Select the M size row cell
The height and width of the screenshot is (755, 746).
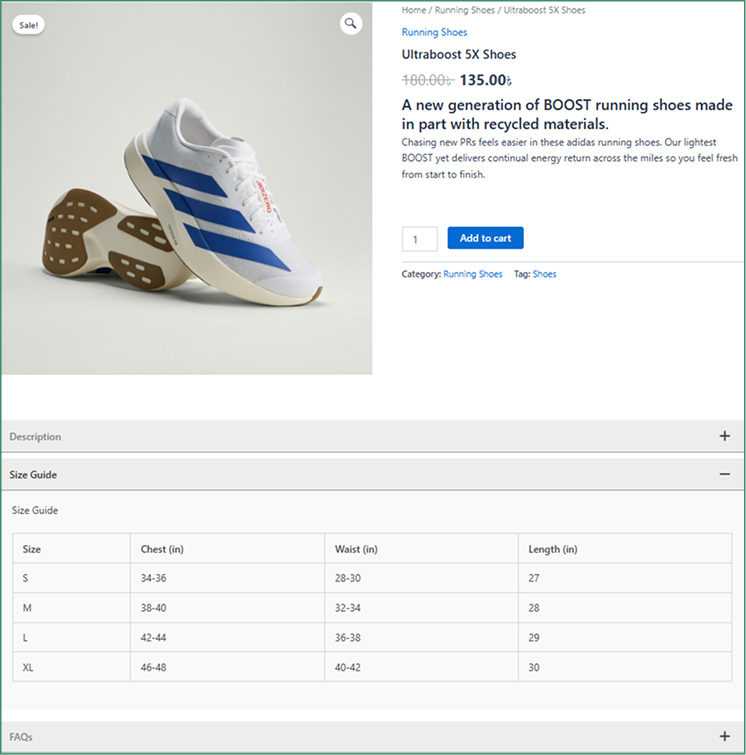tap(71, 608)
